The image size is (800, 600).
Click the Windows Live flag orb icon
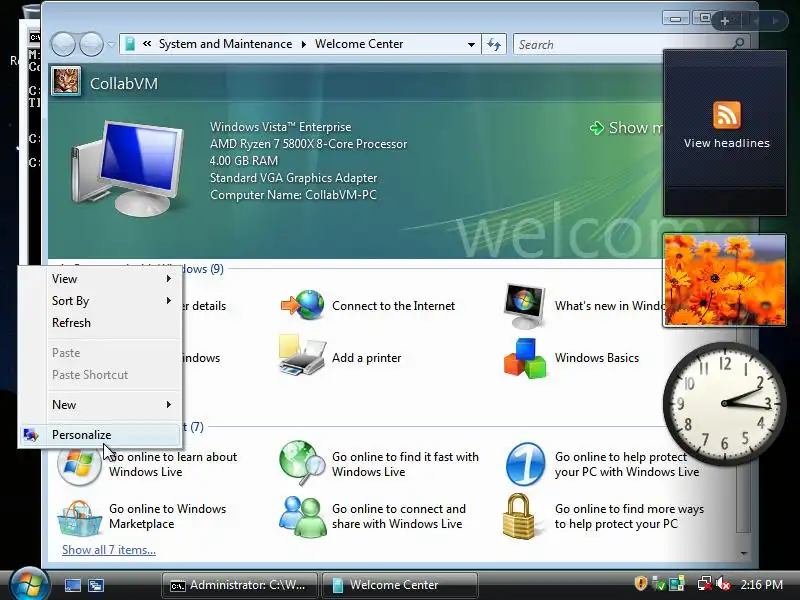79,464
